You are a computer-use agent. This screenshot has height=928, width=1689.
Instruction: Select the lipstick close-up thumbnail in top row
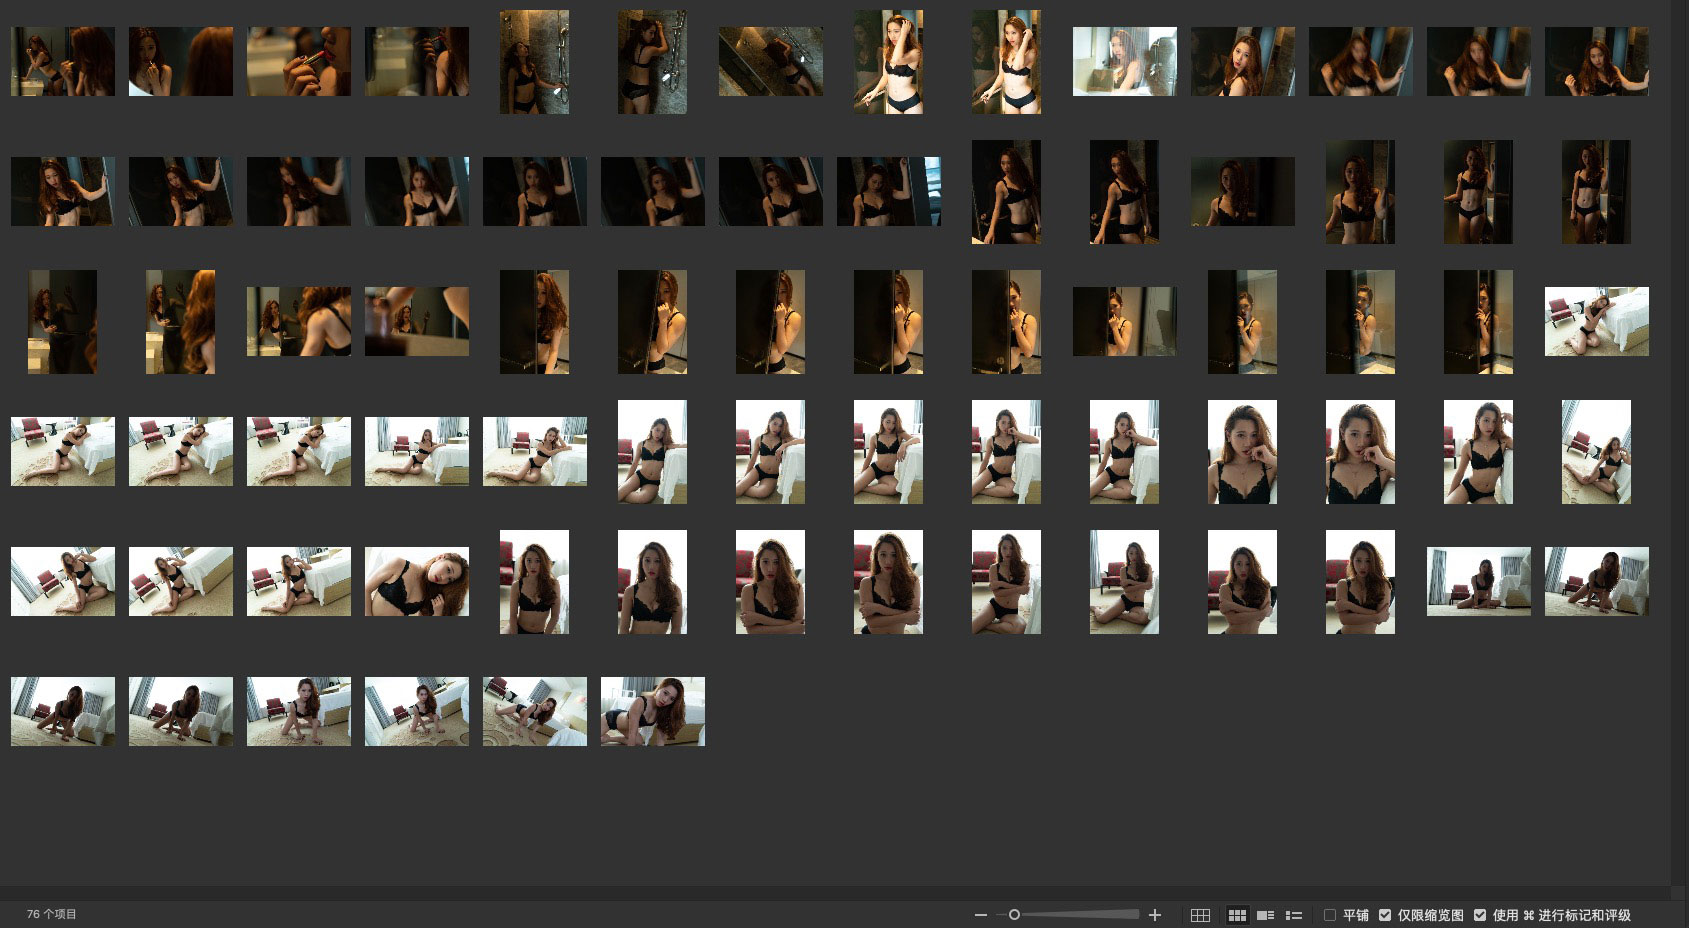pos(298,62)
